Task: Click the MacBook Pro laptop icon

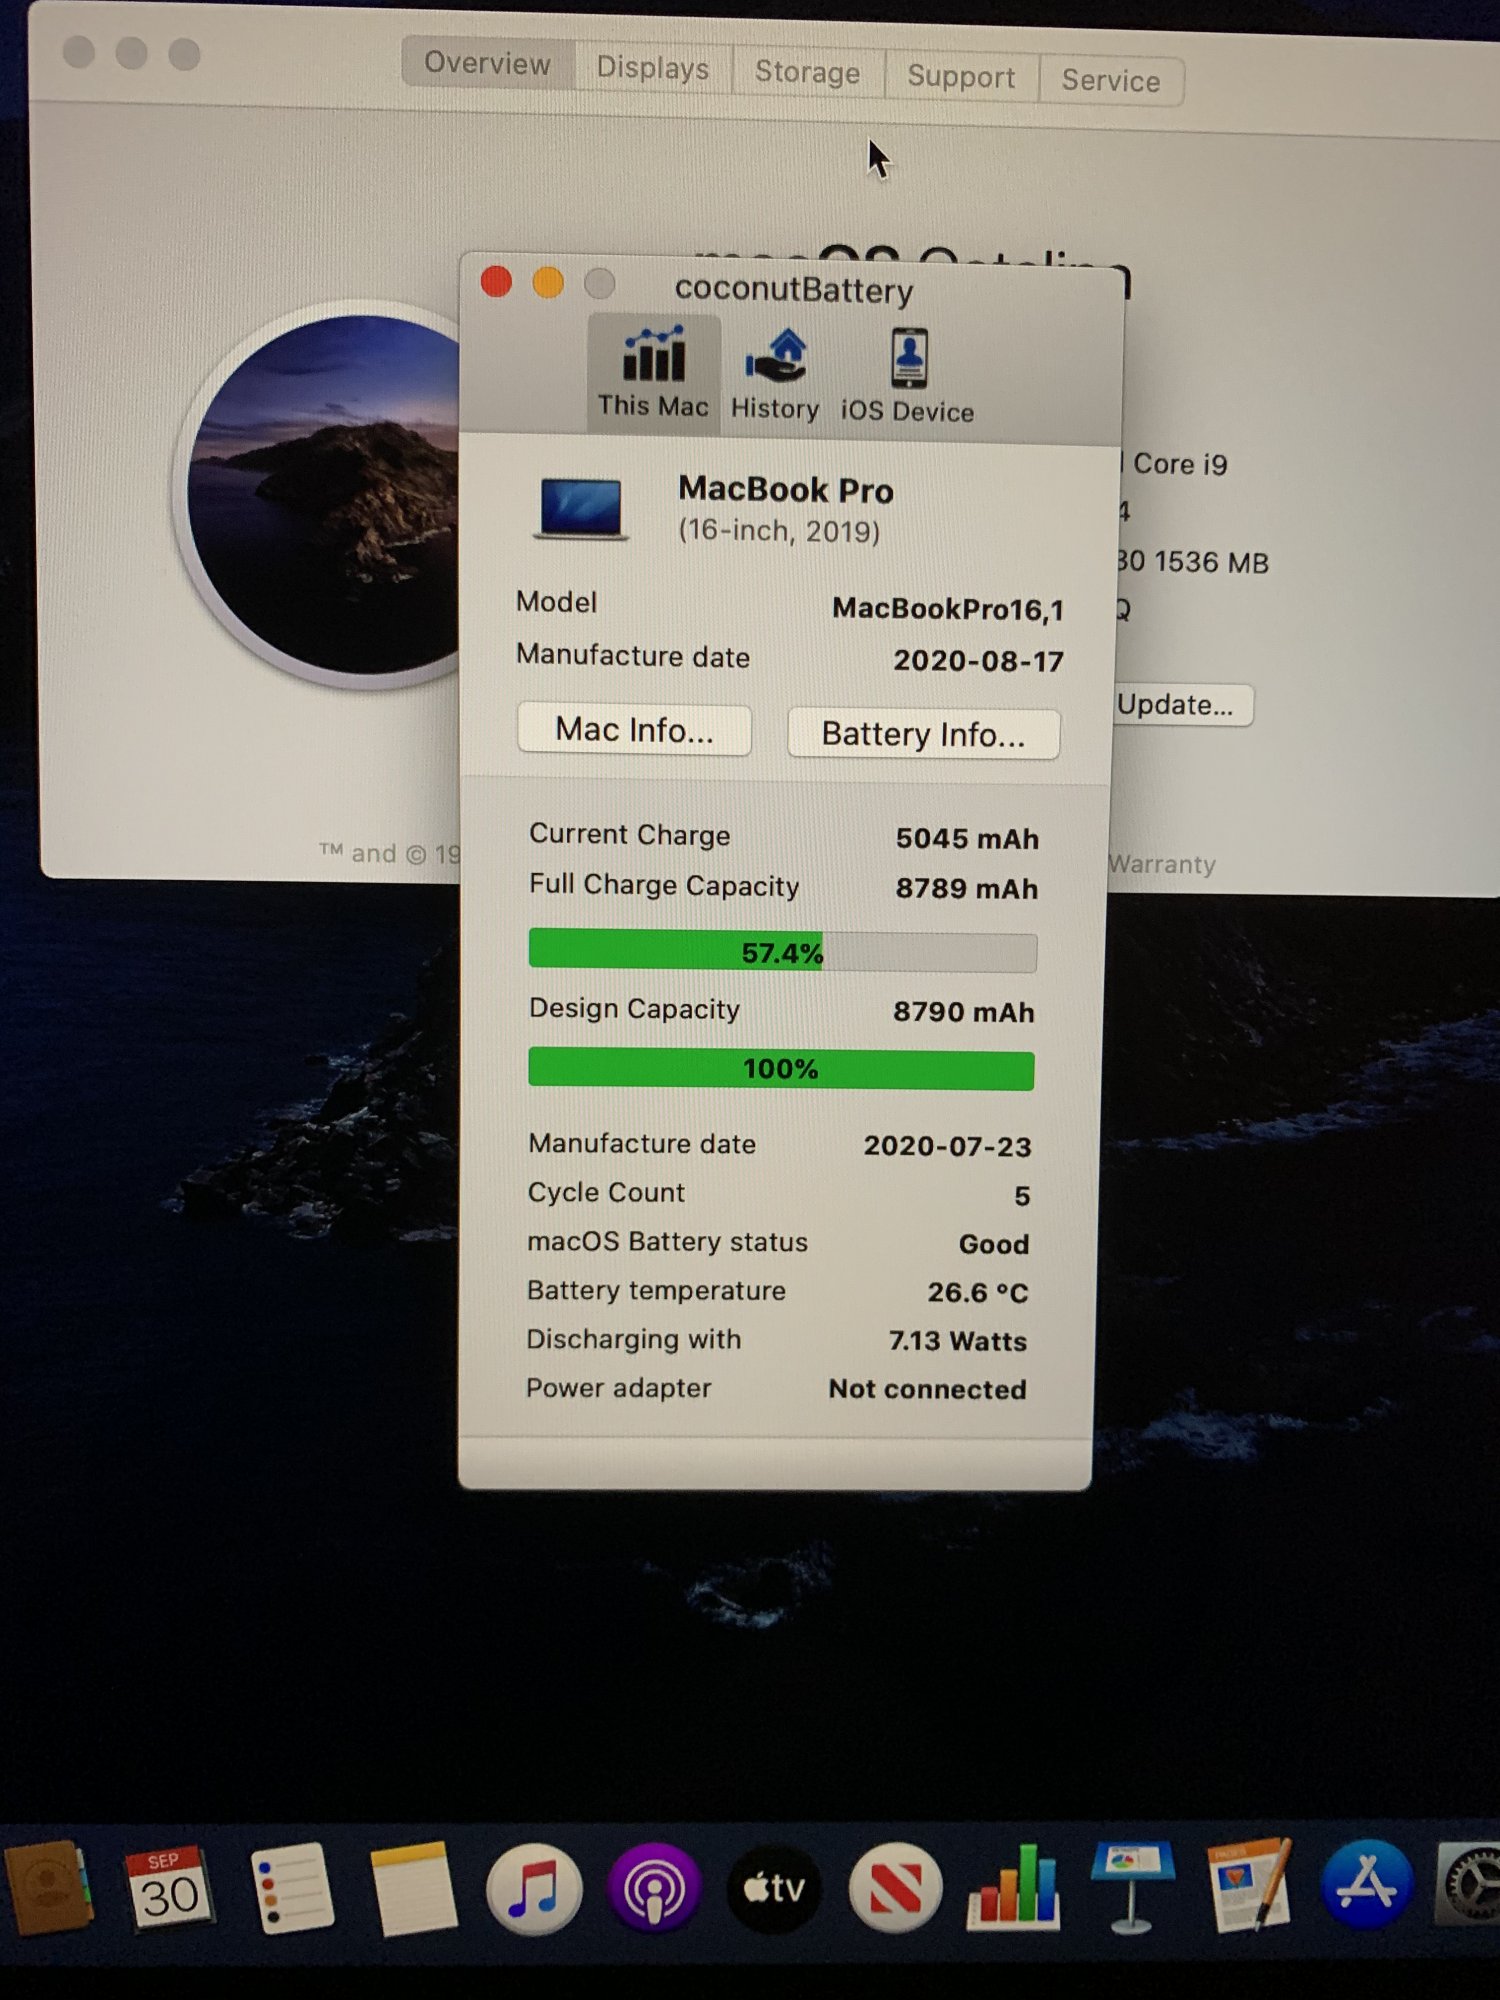Action: [x=580, y=509]
